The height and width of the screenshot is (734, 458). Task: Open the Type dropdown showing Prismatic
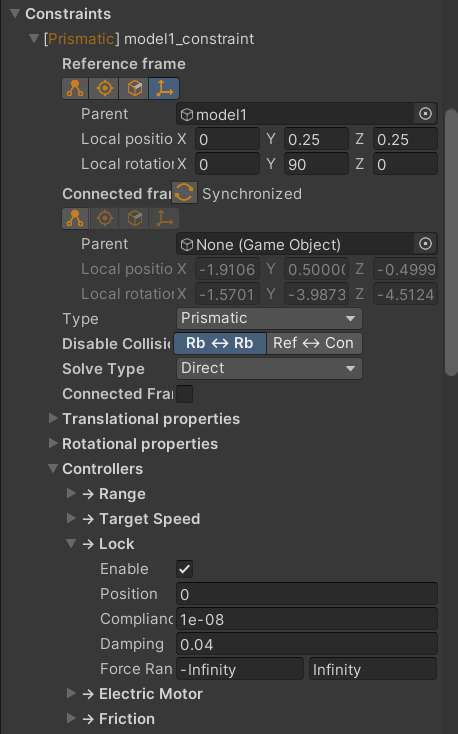point(269,318)
